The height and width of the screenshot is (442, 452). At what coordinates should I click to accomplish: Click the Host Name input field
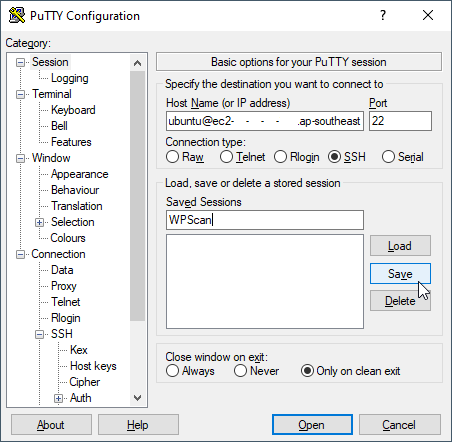pyautogui.click(x=265, y=121)
